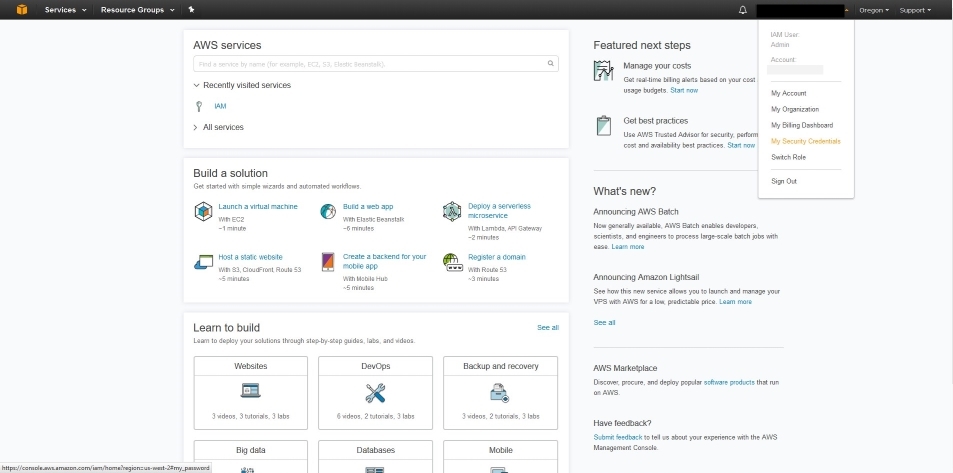953x473 pixels.
Task: Click the 'AWS Marketplace' heading
Action: click(625, 368)
